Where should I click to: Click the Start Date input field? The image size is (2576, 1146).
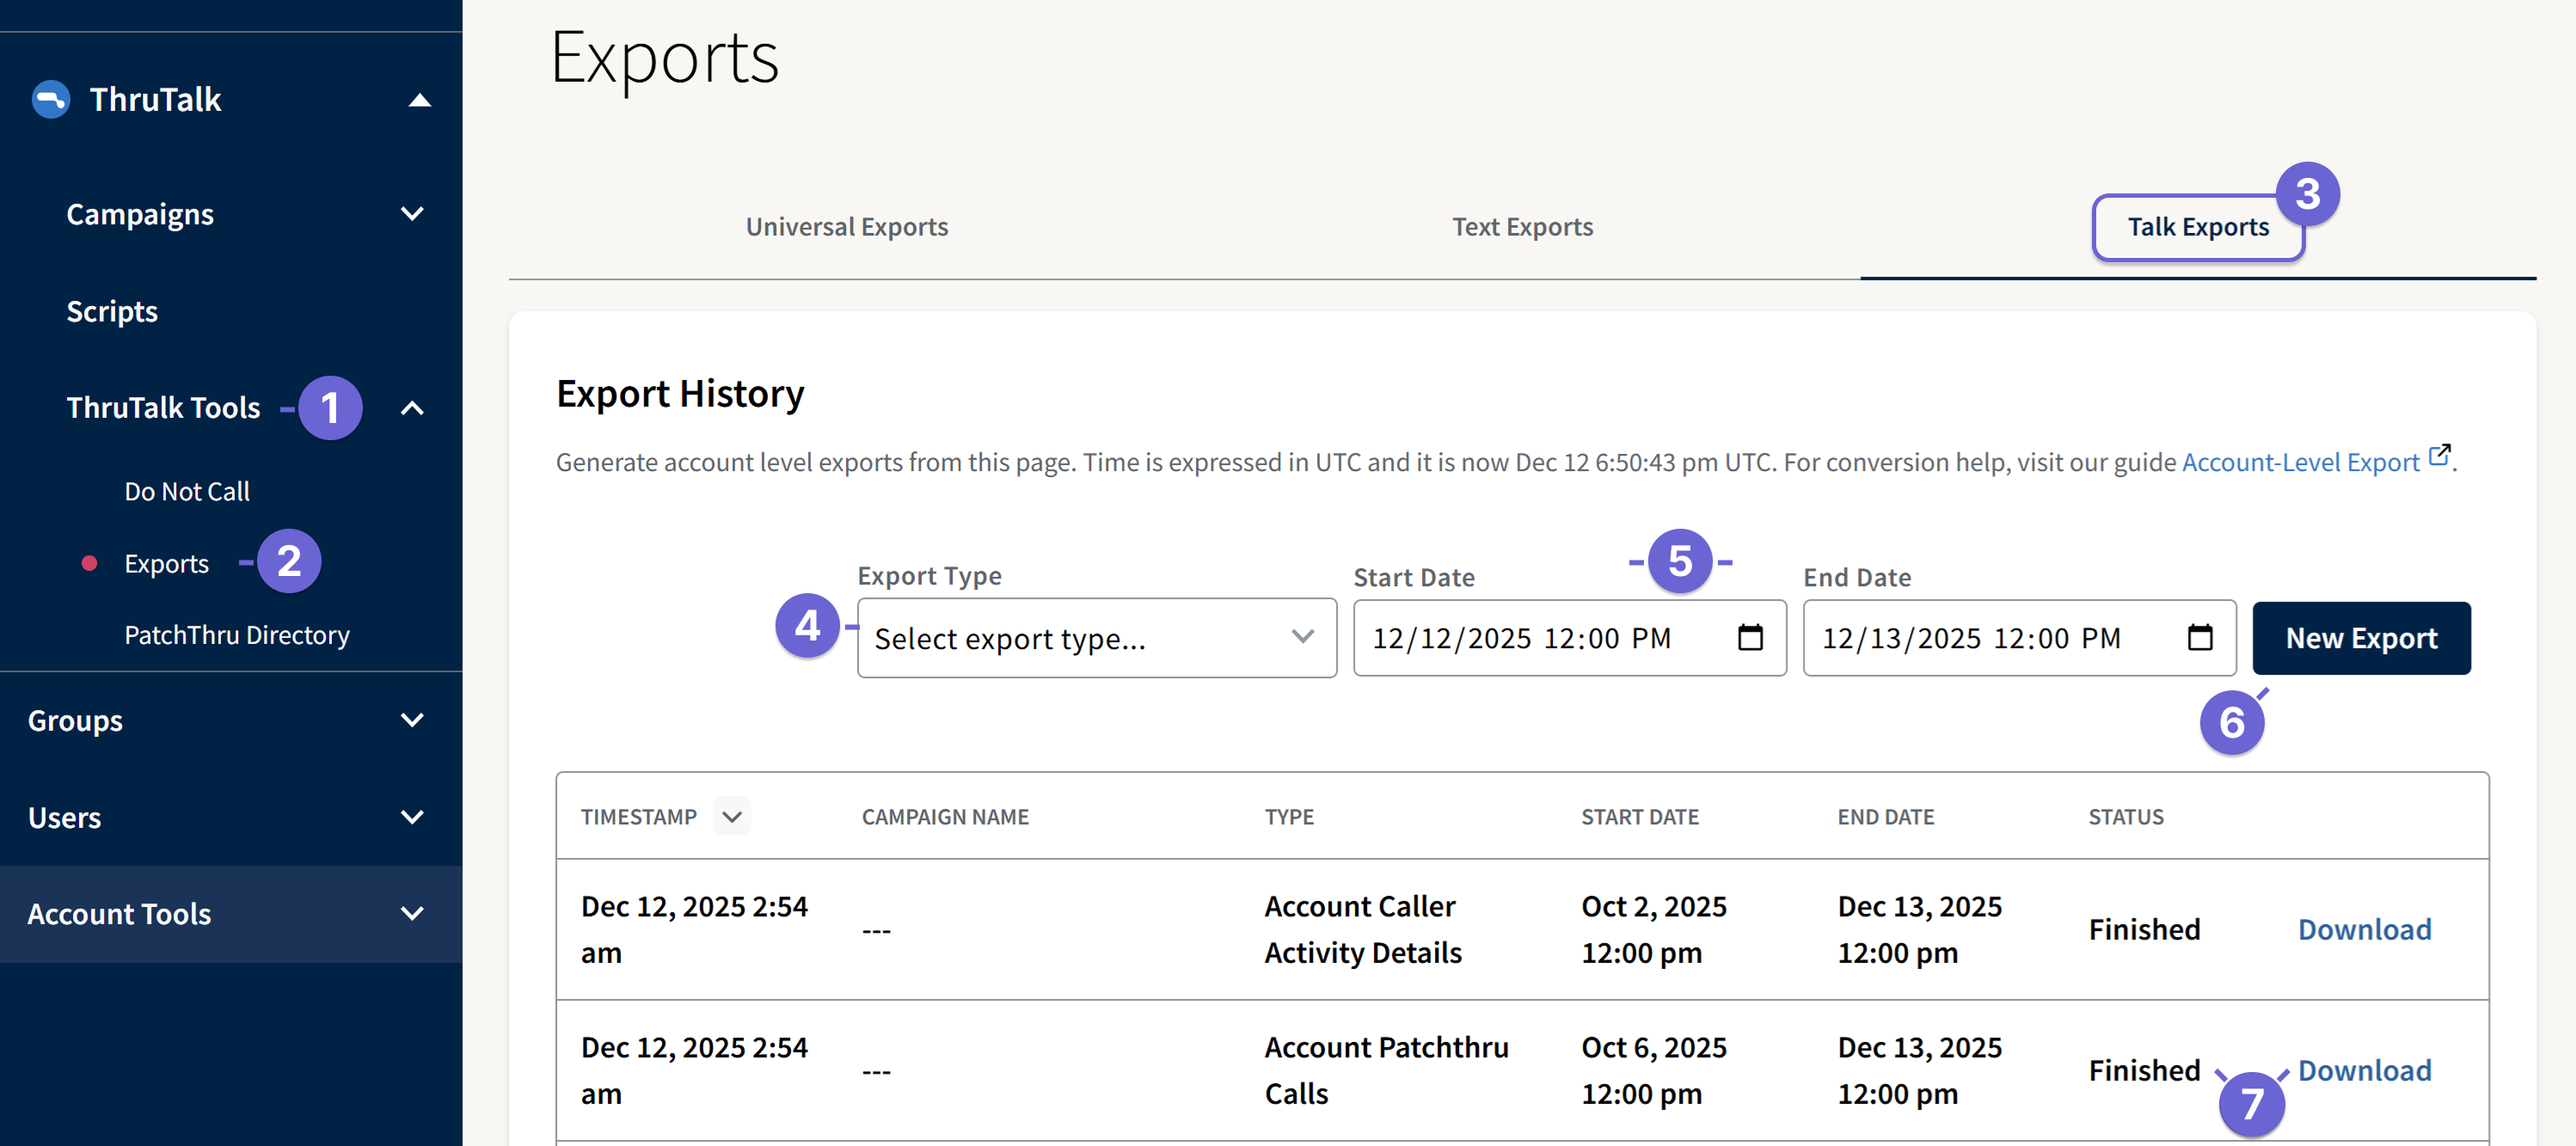(1520, 637)
